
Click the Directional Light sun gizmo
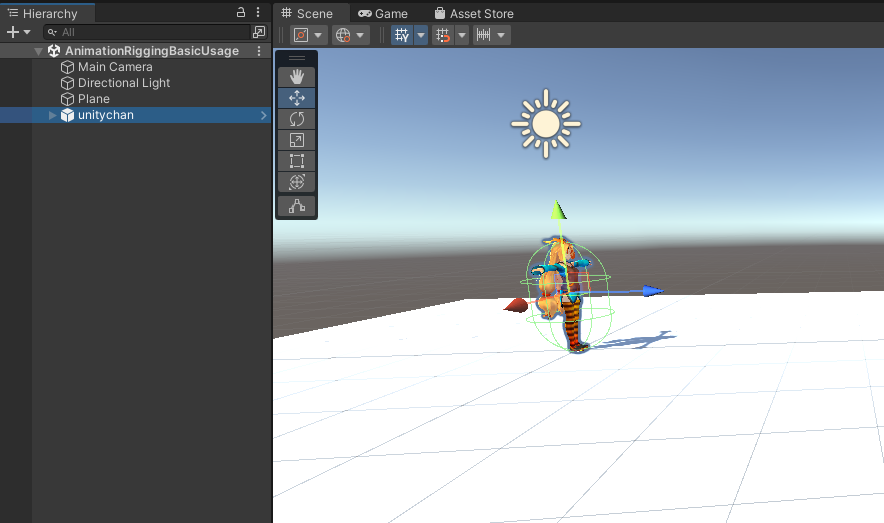click(546, 124)
